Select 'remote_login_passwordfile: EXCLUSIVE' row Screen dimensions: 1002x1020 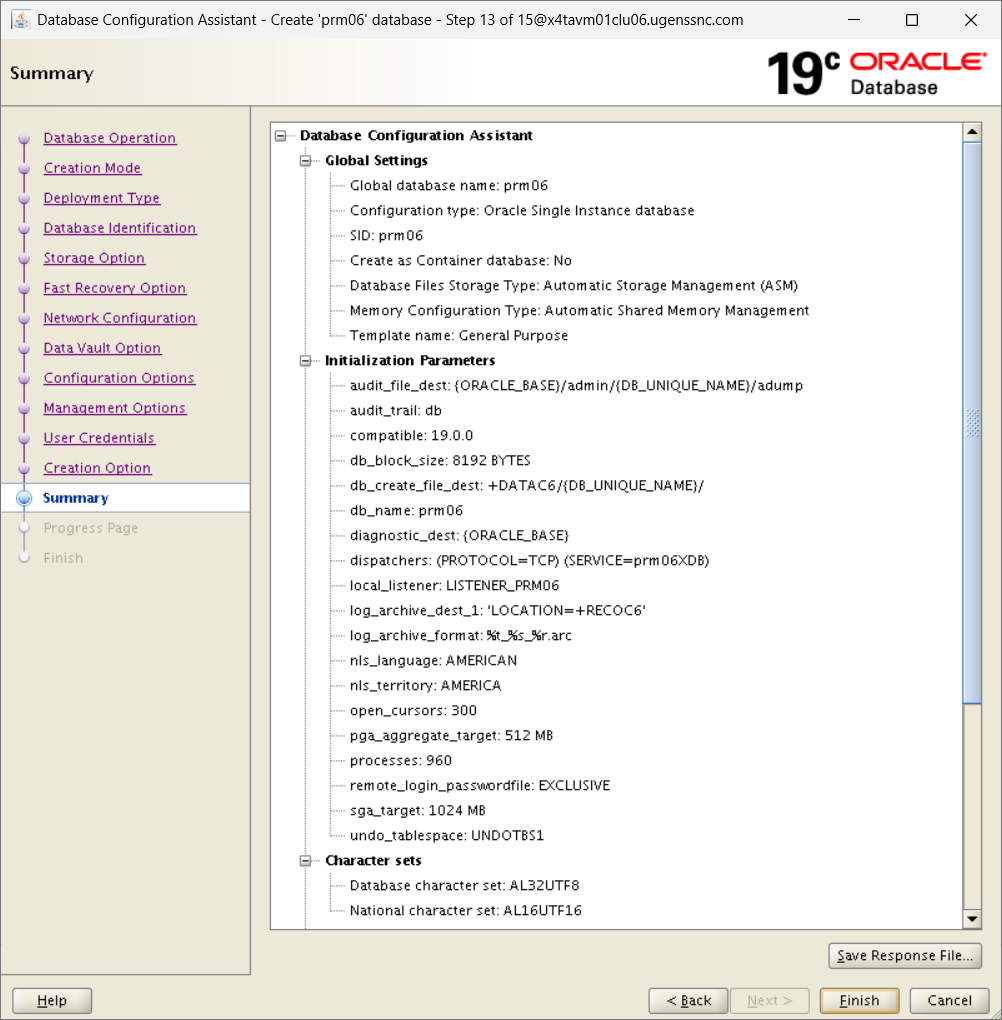[480, 786]
